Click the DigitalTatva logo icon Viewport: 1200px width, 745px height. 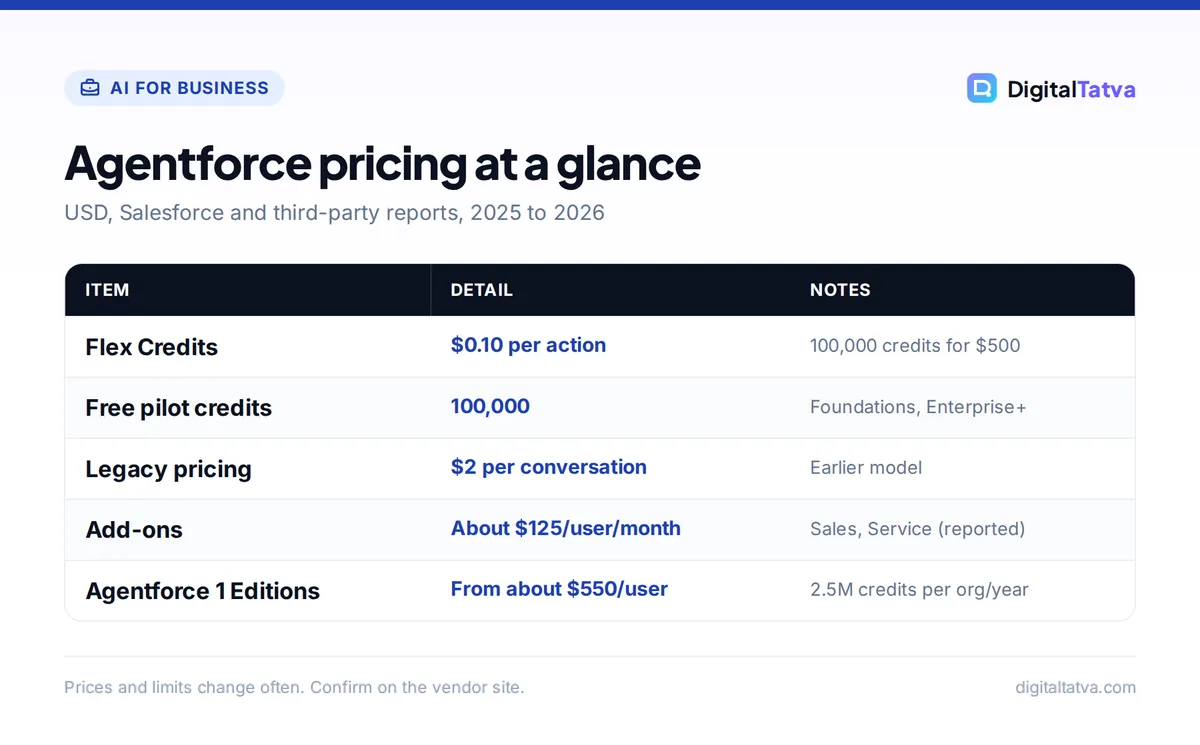coord(982,88)
